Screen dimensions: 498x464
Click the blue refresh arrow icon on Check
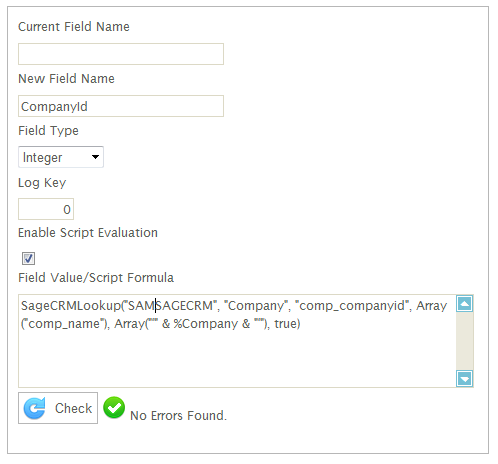point(34,408)
